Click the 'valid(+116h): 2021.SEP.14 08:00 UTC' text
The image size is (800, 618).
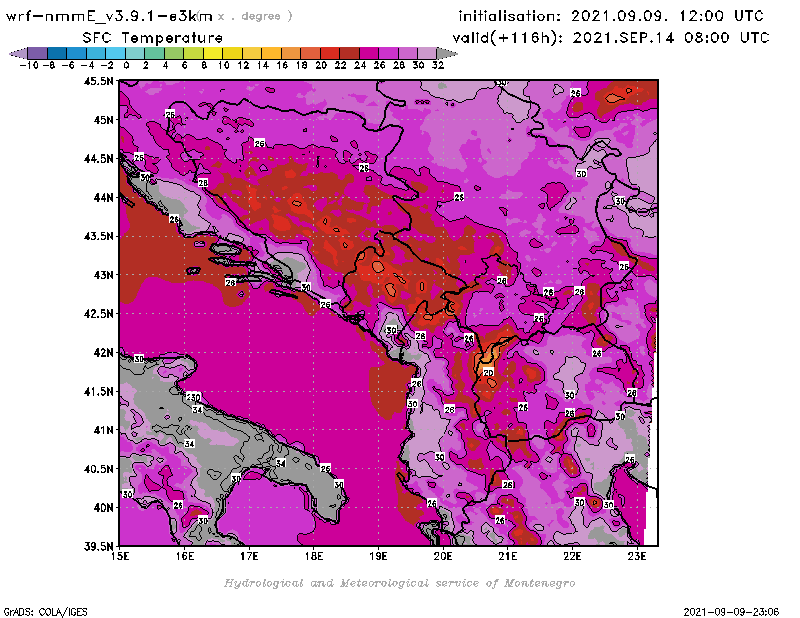click(611, 38)
